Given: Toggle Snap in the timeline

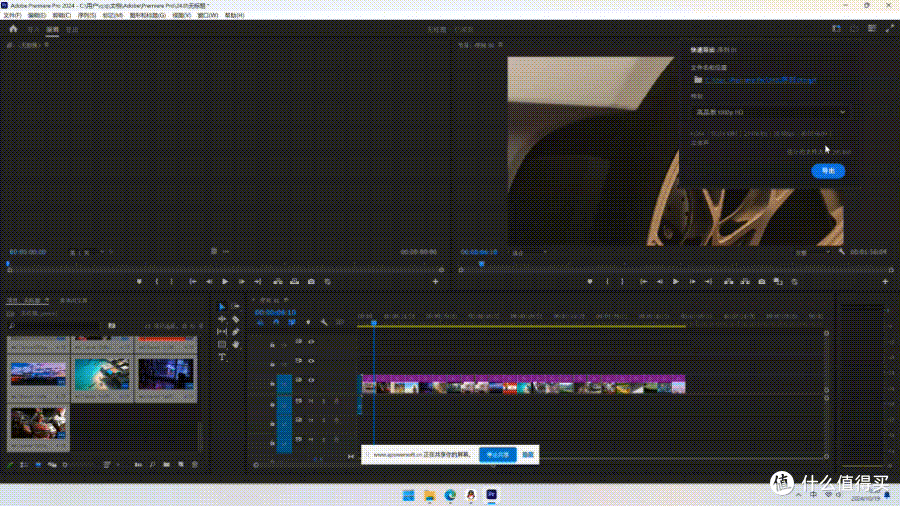Looking at the screenshot, I should click(276, 323).
